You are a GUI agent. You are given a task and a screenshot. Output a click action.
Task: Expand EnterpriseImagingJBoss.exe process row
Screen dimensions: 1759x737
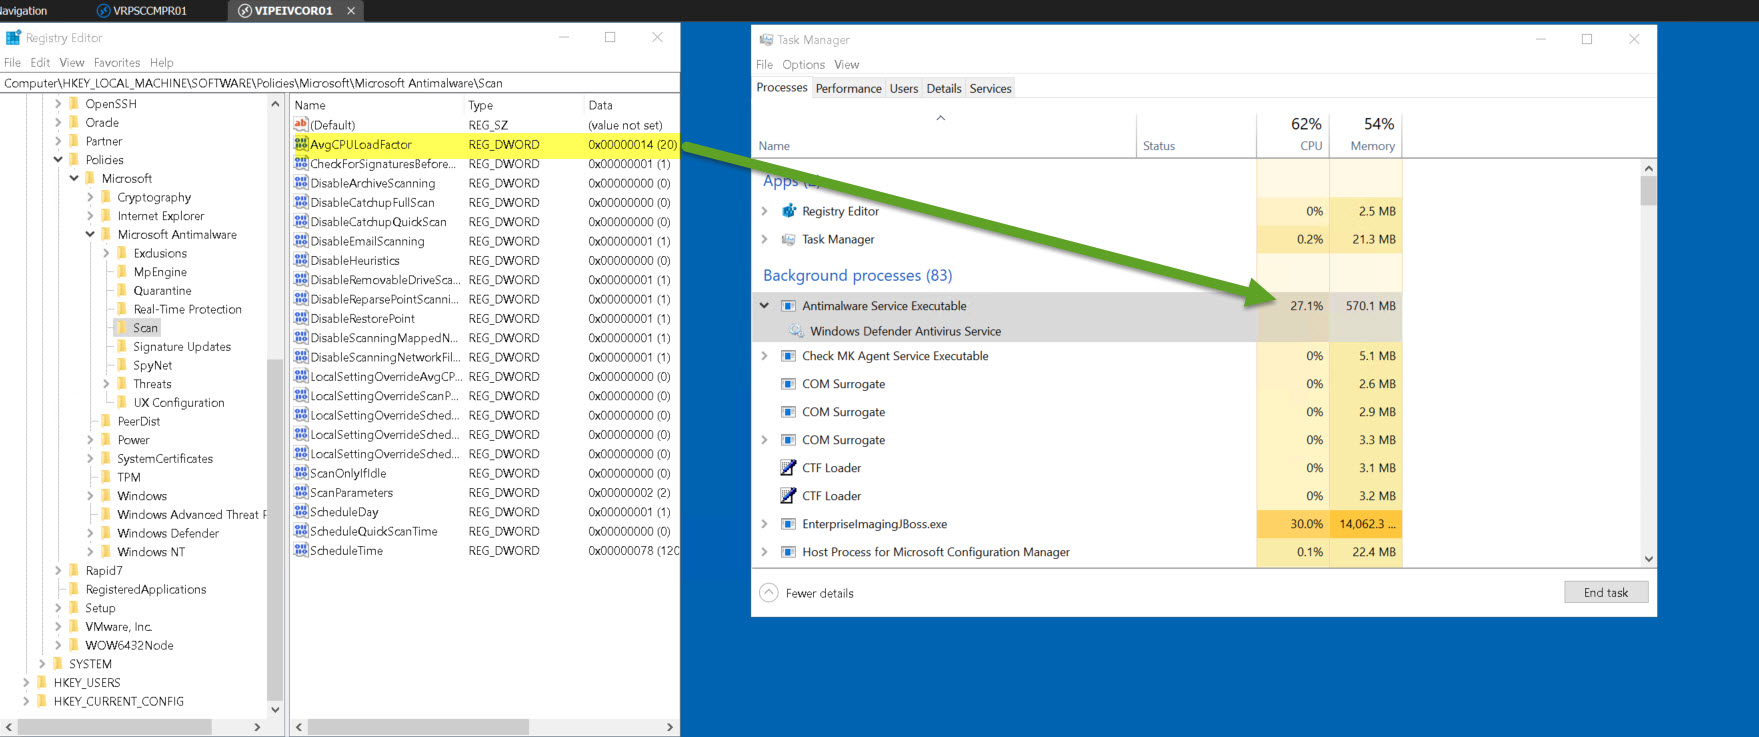point(765,524)
